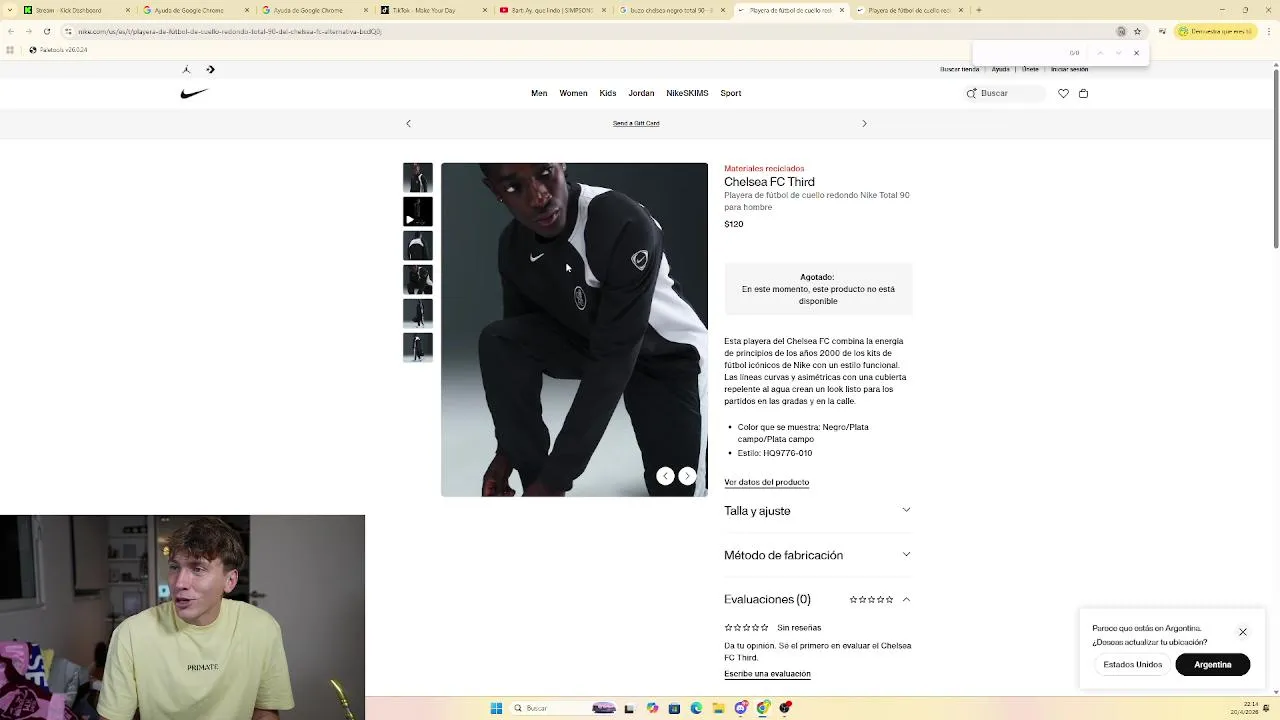Click the search magnifier in Buscar box

(971, 93)
